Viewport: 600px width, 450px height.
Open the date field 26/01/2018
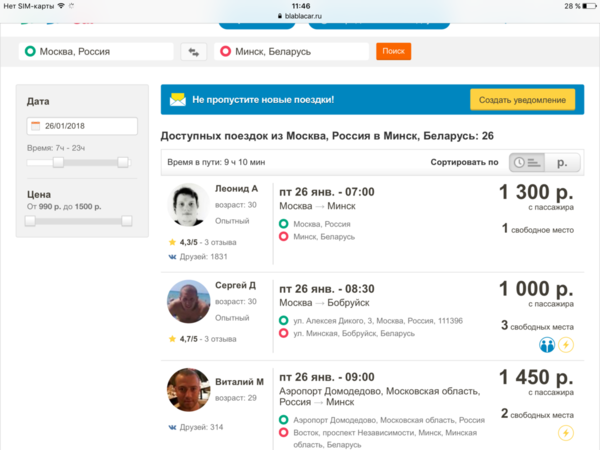click(82, 126)
